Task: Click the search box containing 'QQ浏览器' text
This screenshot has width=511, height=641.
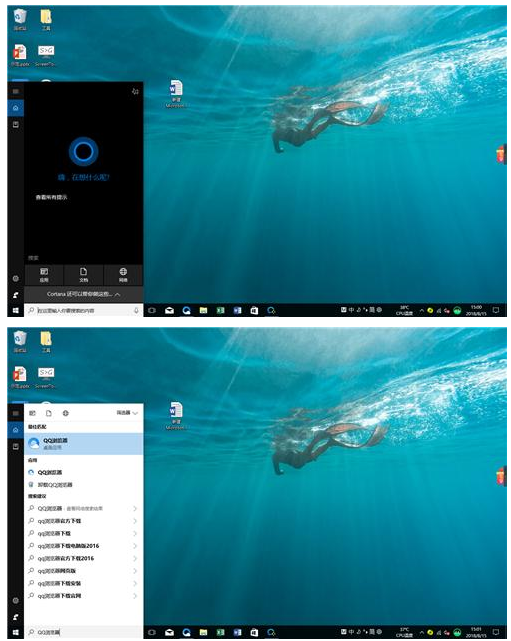Action: [83, 632]
